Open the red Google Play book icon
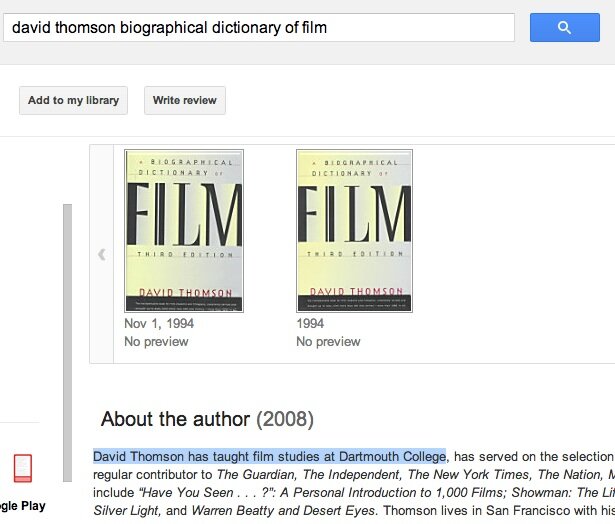Image resolution: width=615 pixels, height=524 pixels. tap(23, 468)
